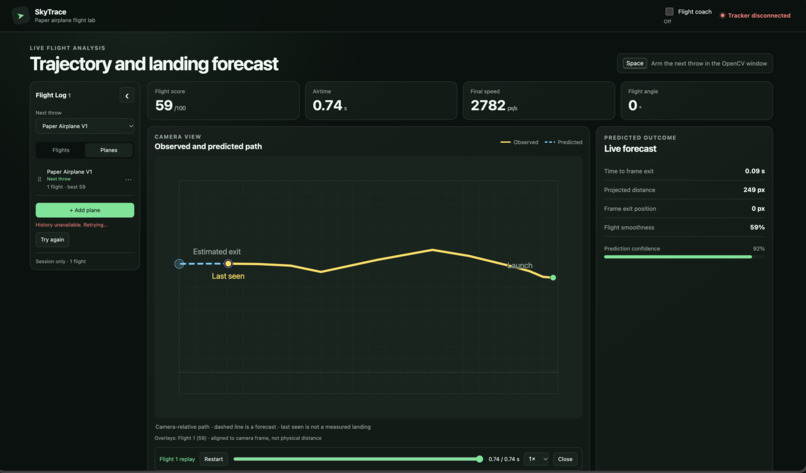
Task: Grab the drag handle for Paper Airplane V1
Action: [40, 179]
